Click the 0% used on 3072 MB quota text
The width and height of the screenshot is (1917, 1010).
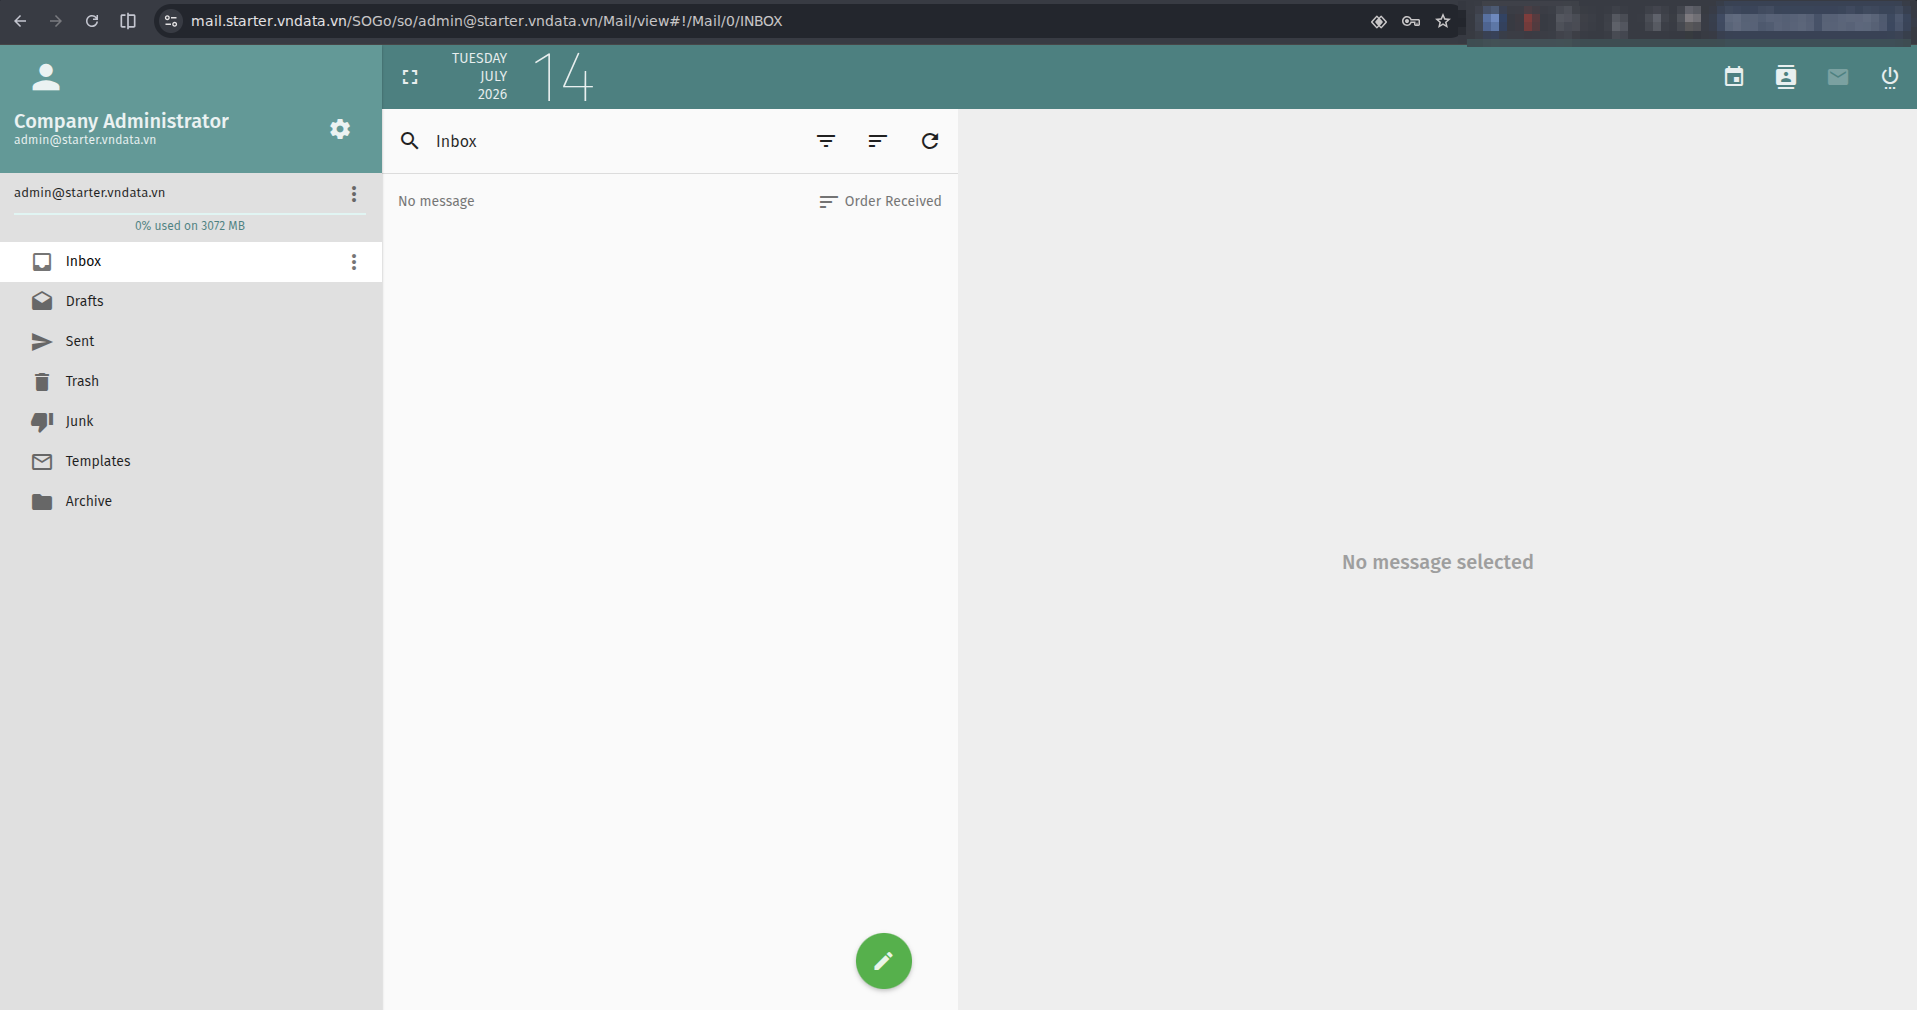190,226
